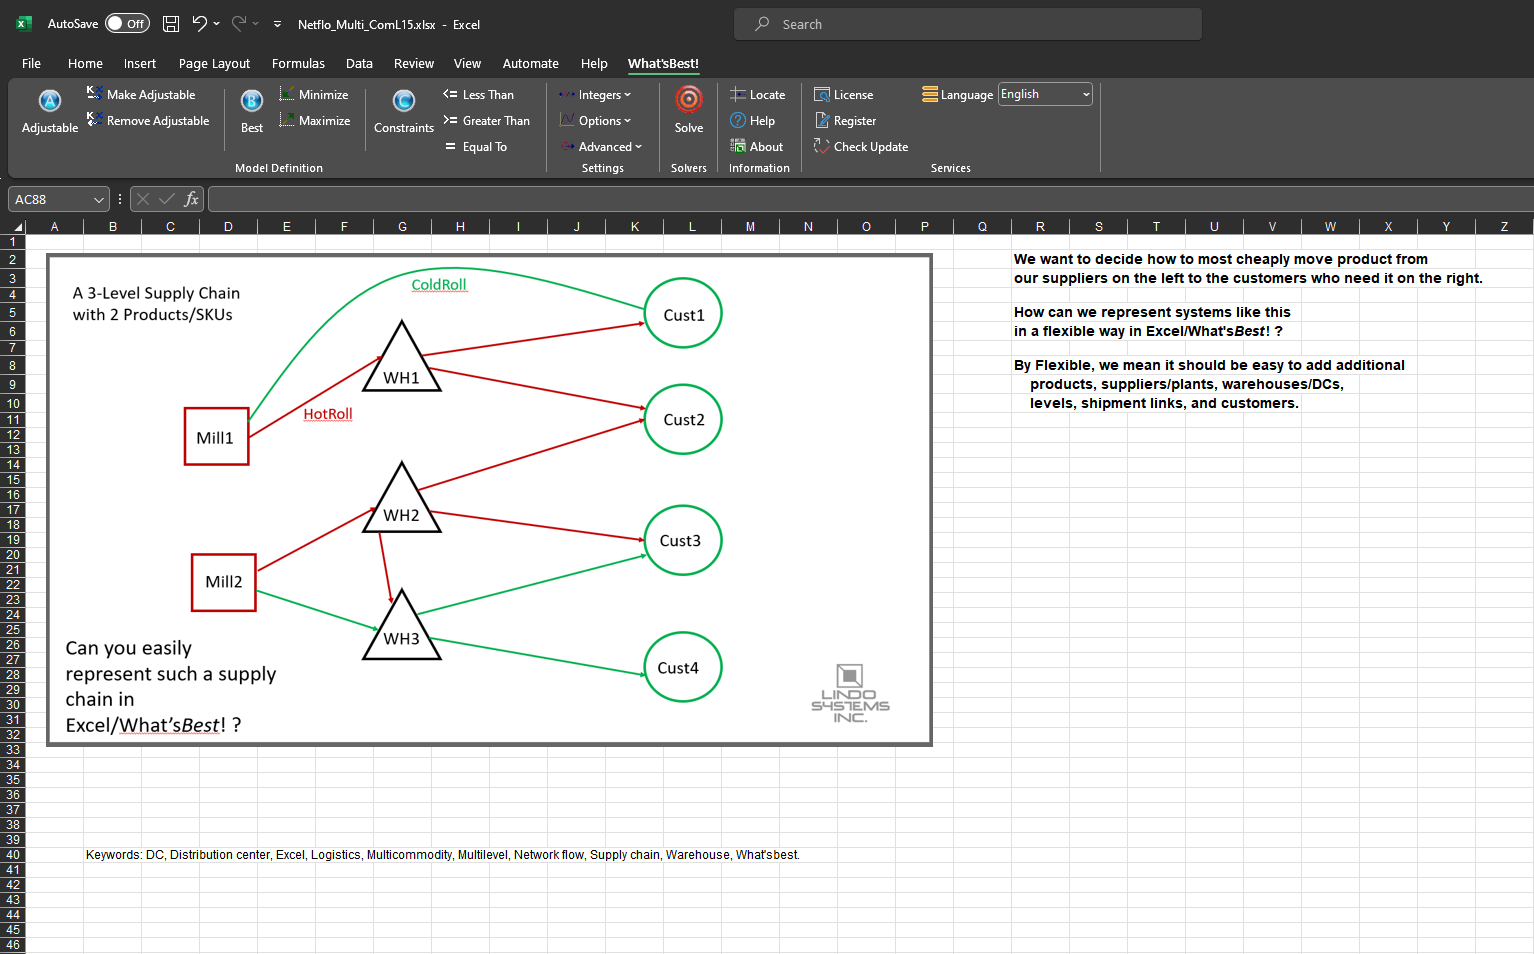1534x954 pixels.
Task: Open the Page Layout tab
Action: (214, 64)
